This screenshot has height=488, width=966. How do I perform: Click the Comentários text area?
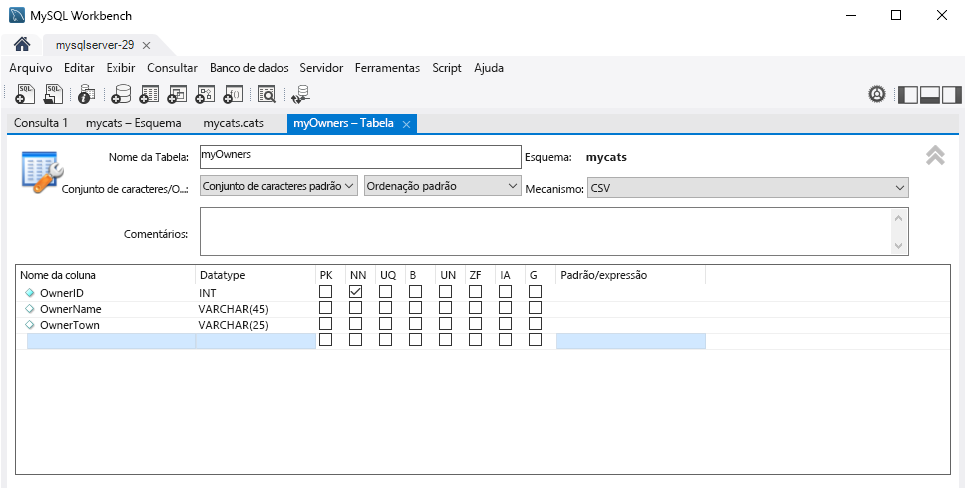point(546,231)
